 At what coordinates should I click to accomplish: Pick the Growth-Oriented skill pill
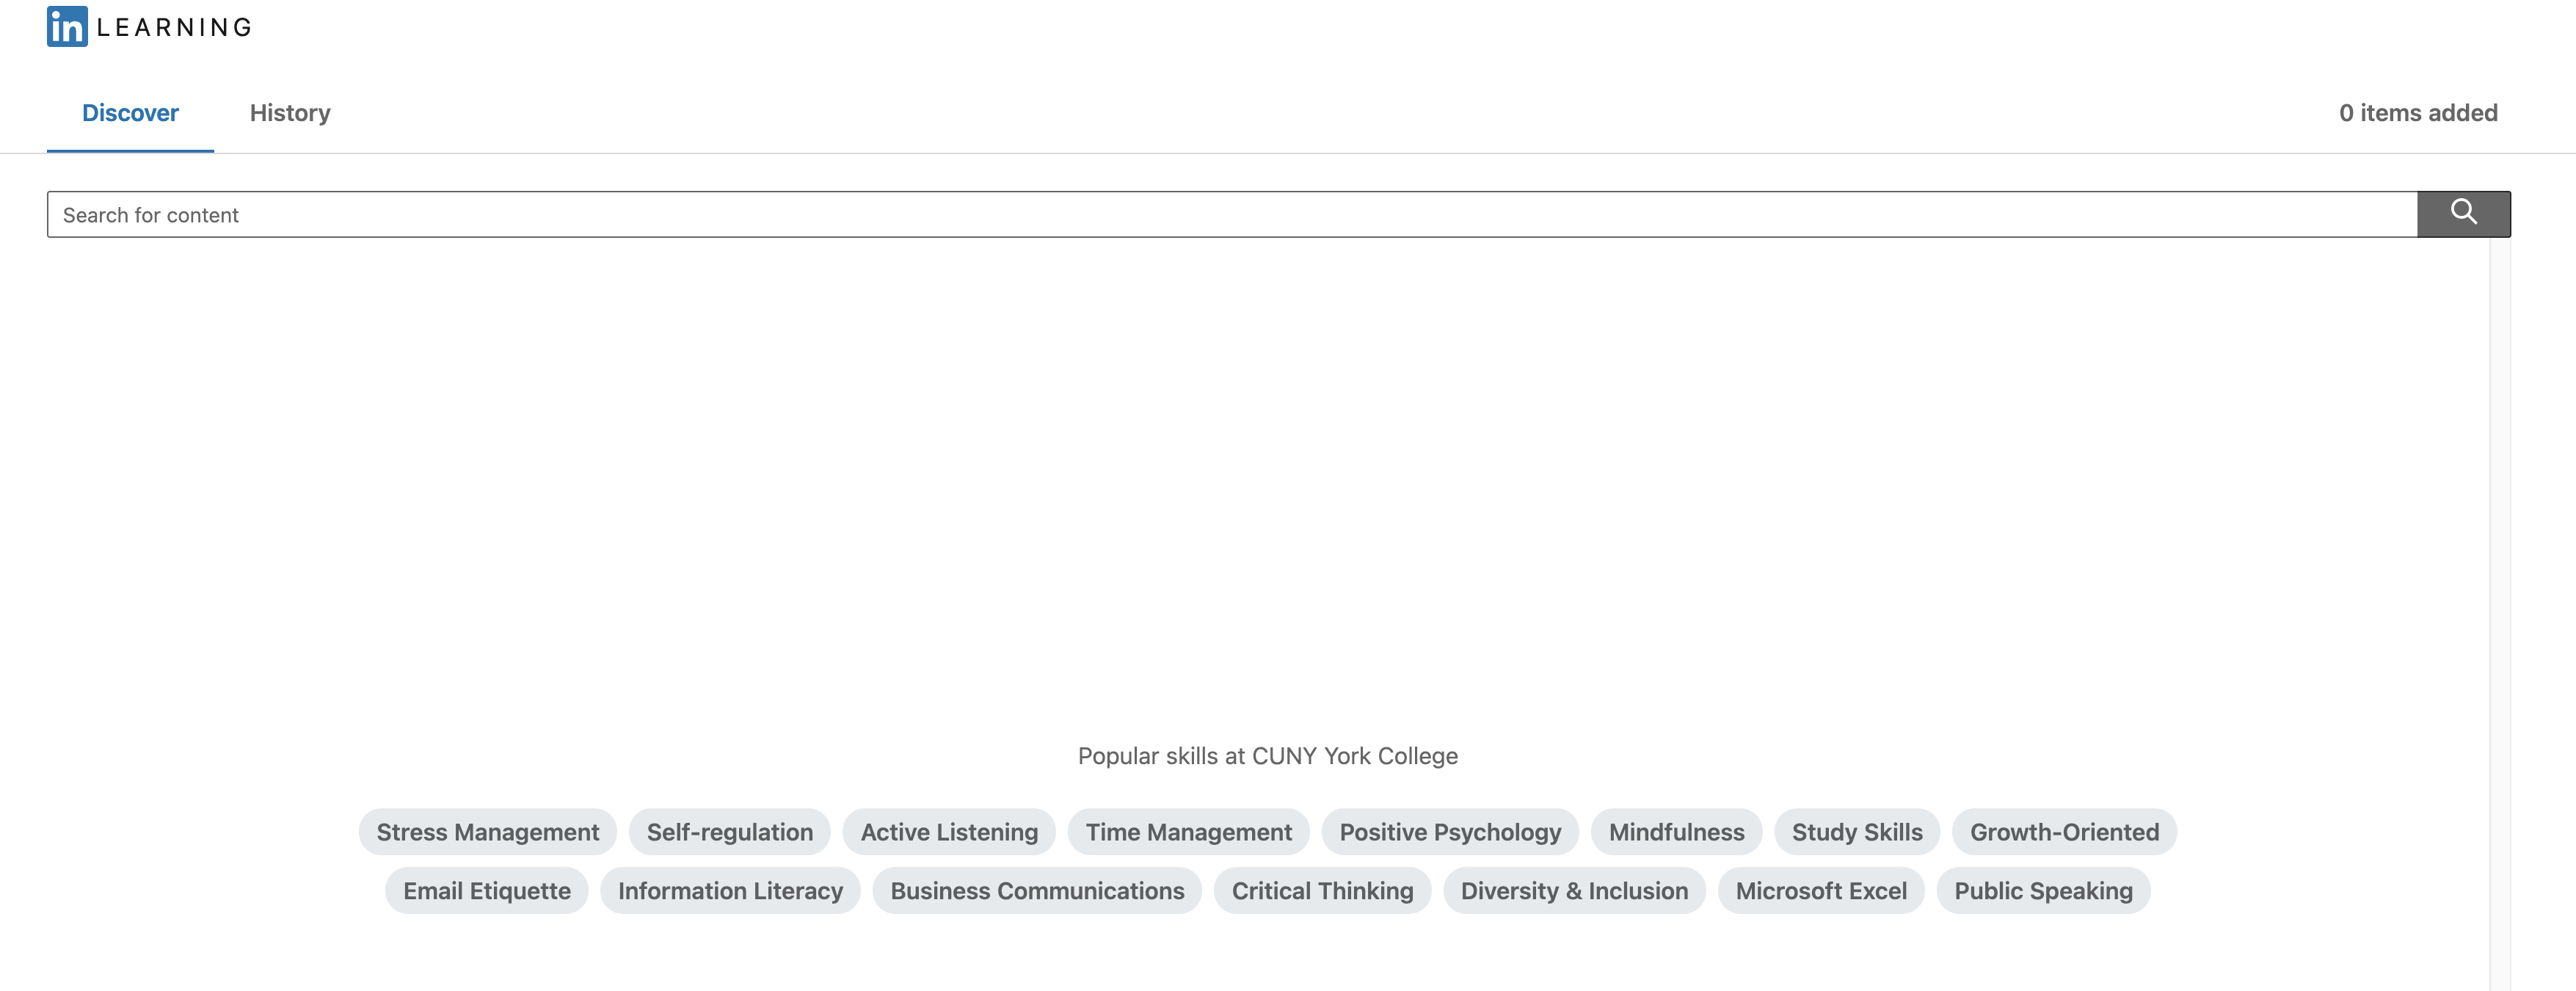(x=2064, y=832)
